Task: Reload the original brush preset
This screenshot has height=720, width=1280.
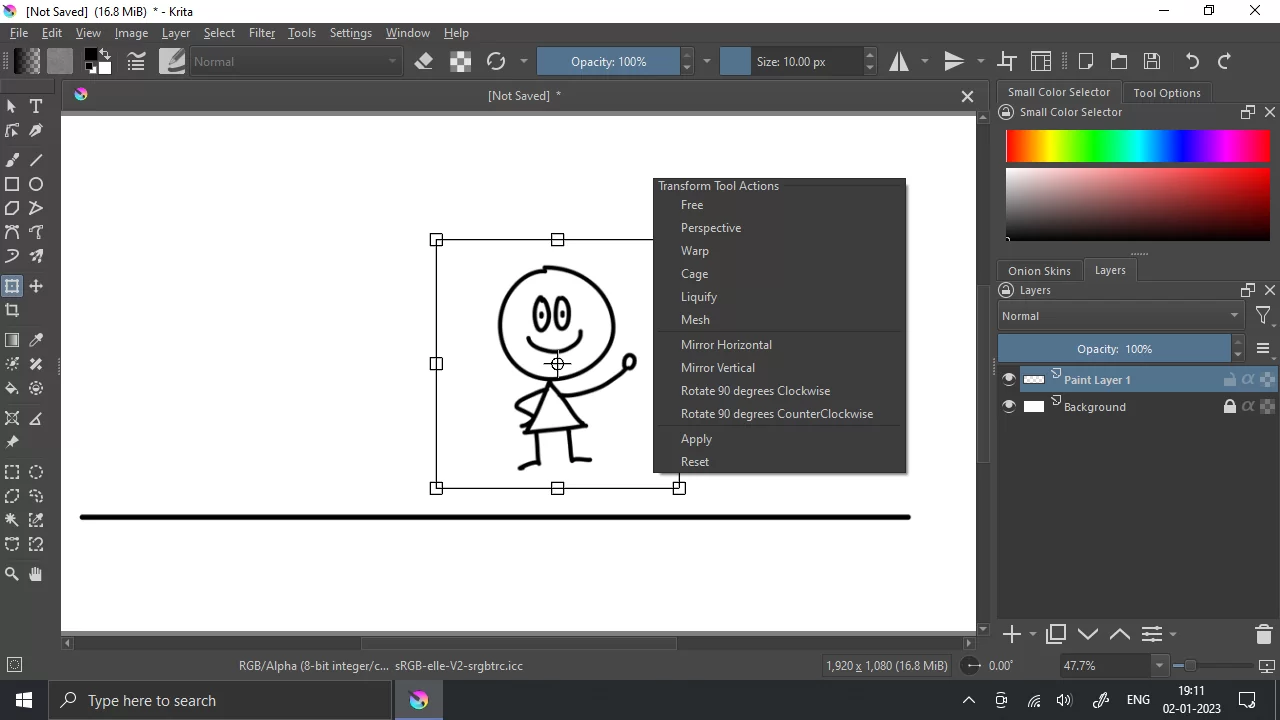Action: pyautogui.click(x=496, y=61)
